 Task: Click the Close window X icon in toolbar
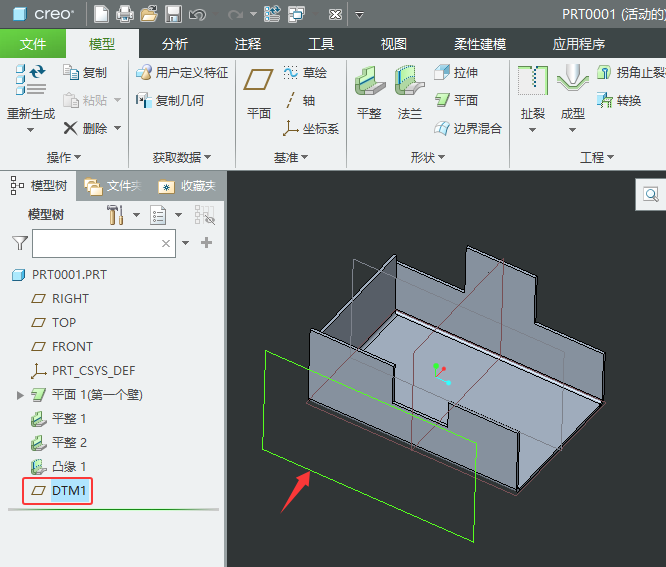[x=336, y=15]
